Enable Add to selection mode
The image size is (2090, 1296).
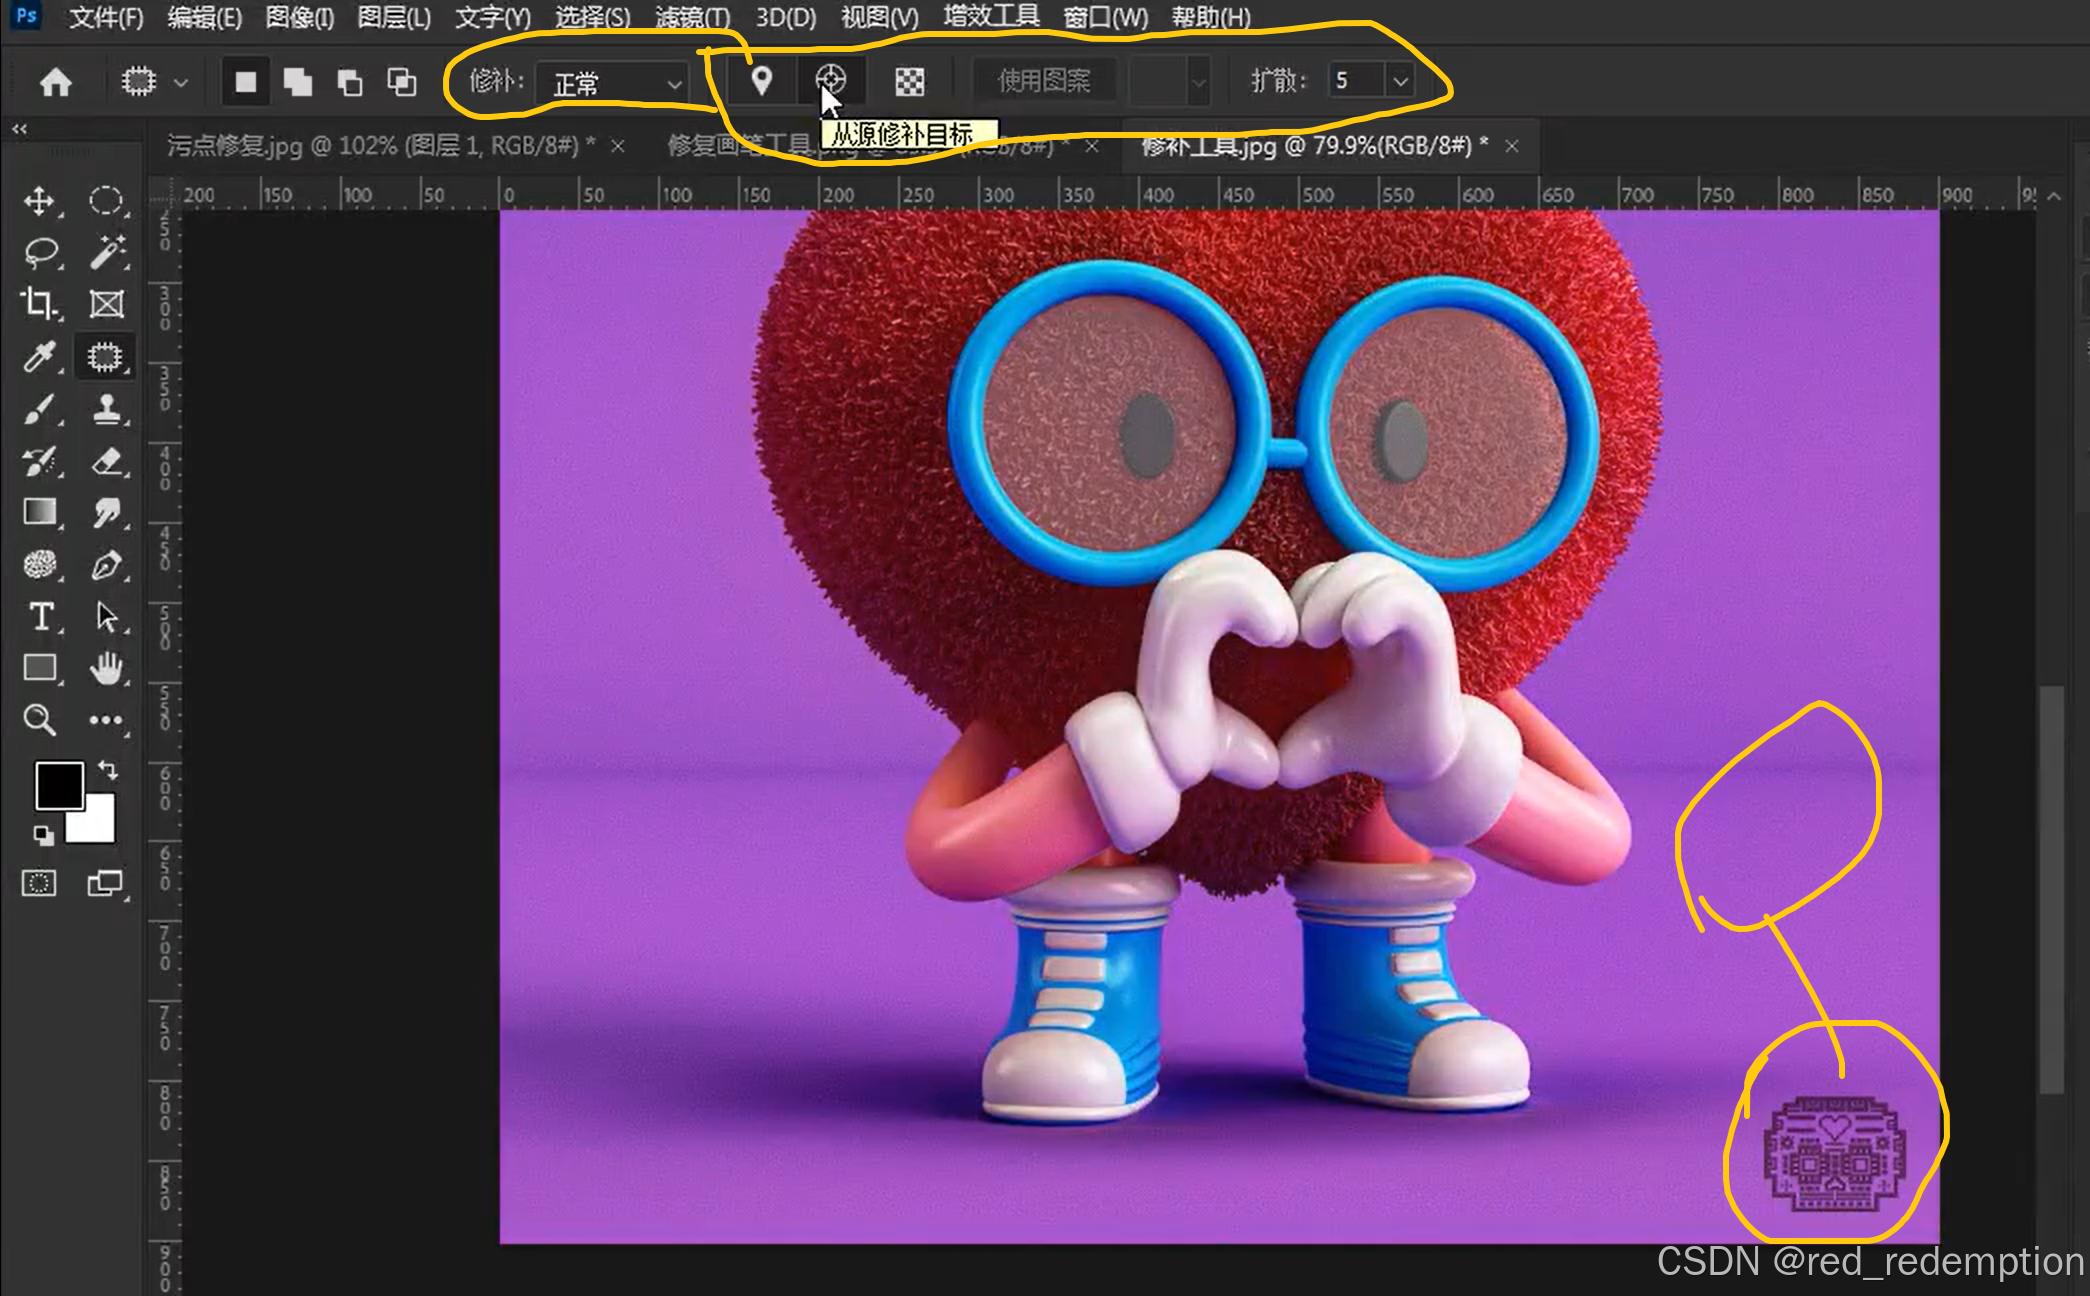[297, 81]
